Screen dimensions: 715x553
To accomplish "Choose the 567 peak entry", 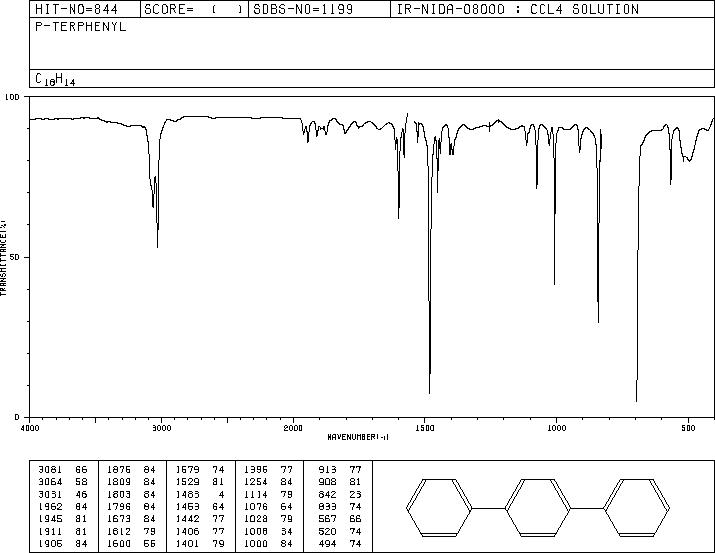I will [x=340, y=519].
